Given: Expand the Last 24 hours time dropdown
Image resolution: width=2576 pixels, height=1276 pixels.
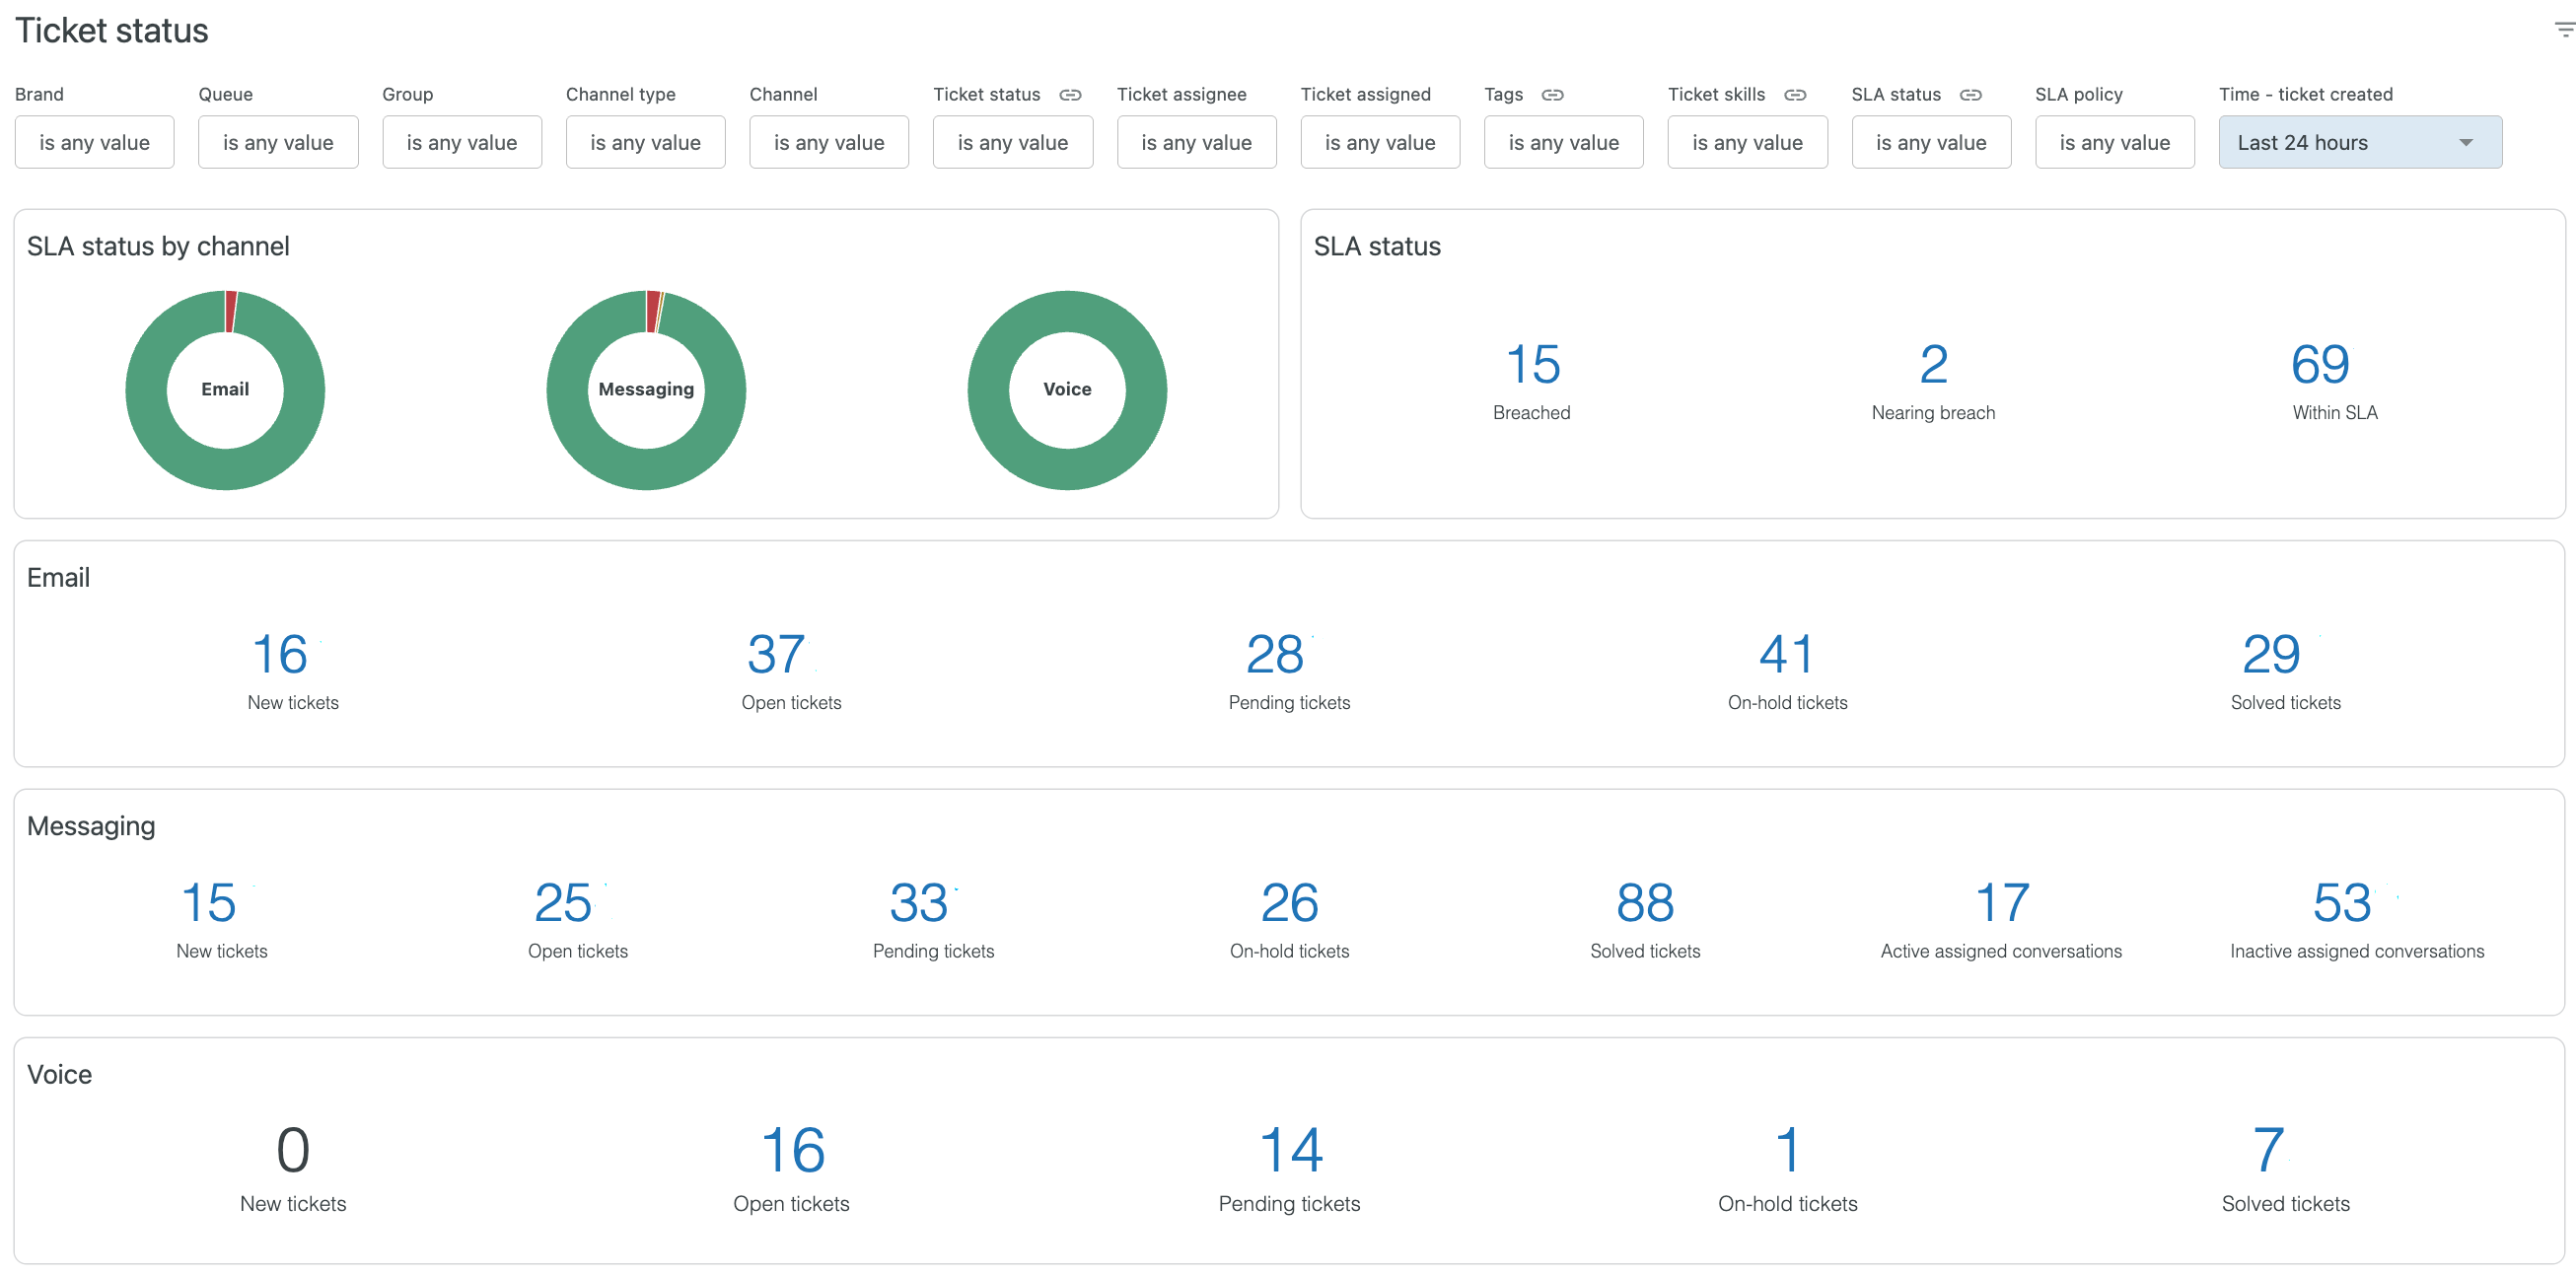Looking at the screenshot, I should [2360, 142].
